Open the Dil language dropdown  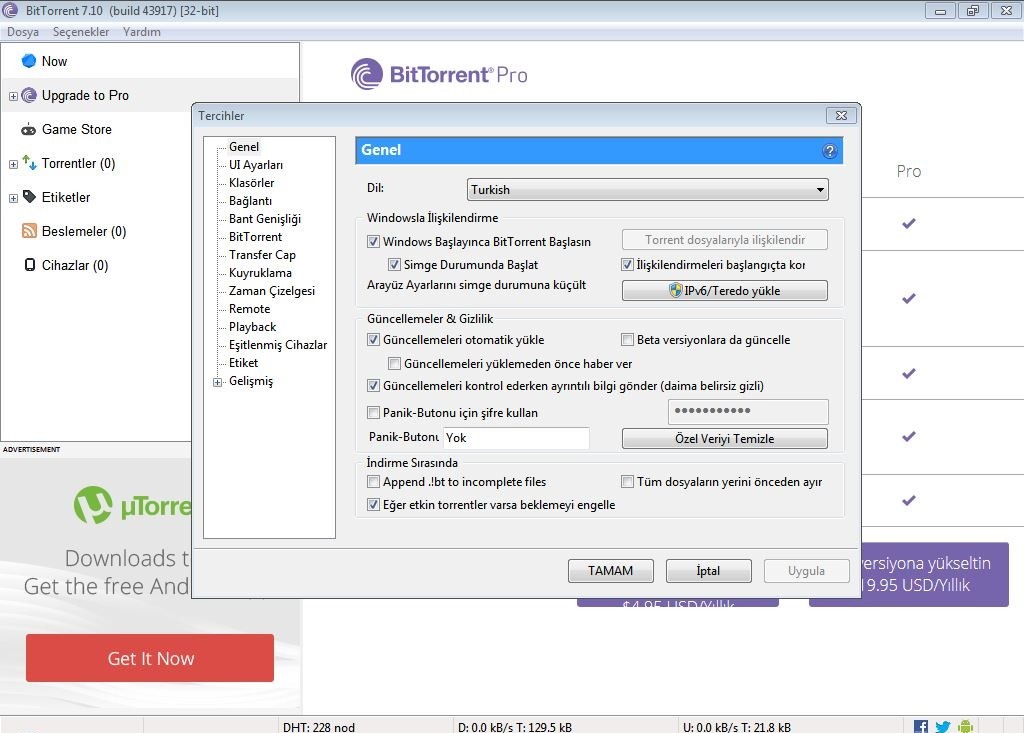648,189
